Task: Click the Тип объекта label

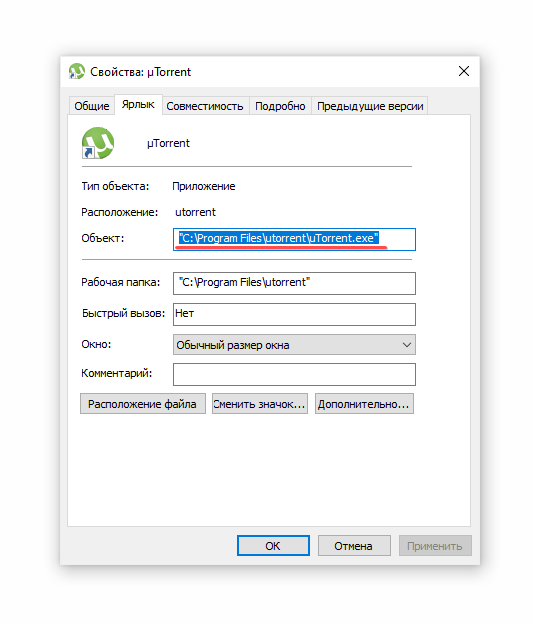Action: click(x=115, y=186)
